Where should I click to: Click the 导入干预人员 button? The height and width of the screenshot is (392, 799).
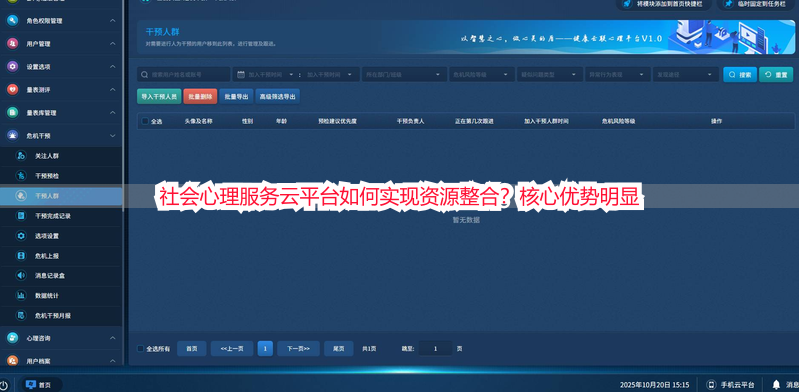pos(159,96)
